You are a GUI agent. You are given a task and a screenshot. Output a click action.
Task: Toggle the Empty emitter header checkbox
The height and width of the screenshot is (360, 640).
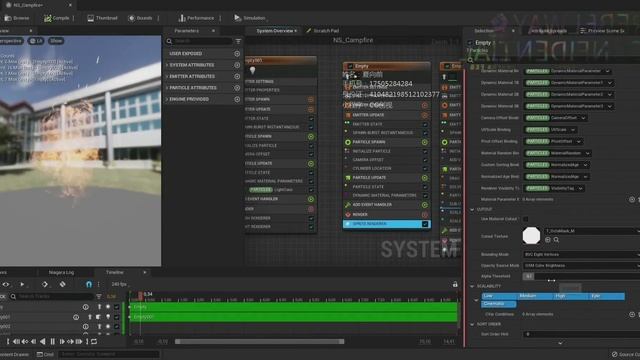(350, 66)
